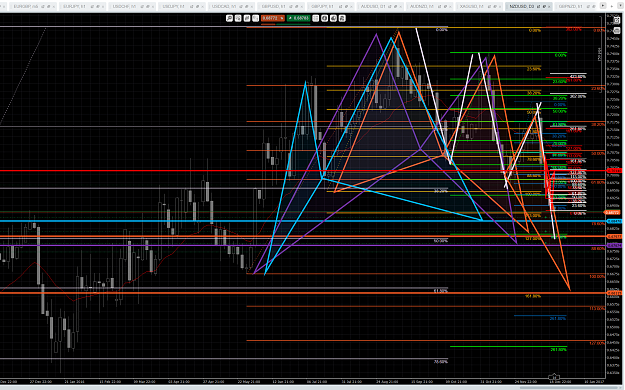The width and height of the screenshot is (625, 390).
Task: Click the second small icon on AUDNZD tab
Action: pos(445,6)
